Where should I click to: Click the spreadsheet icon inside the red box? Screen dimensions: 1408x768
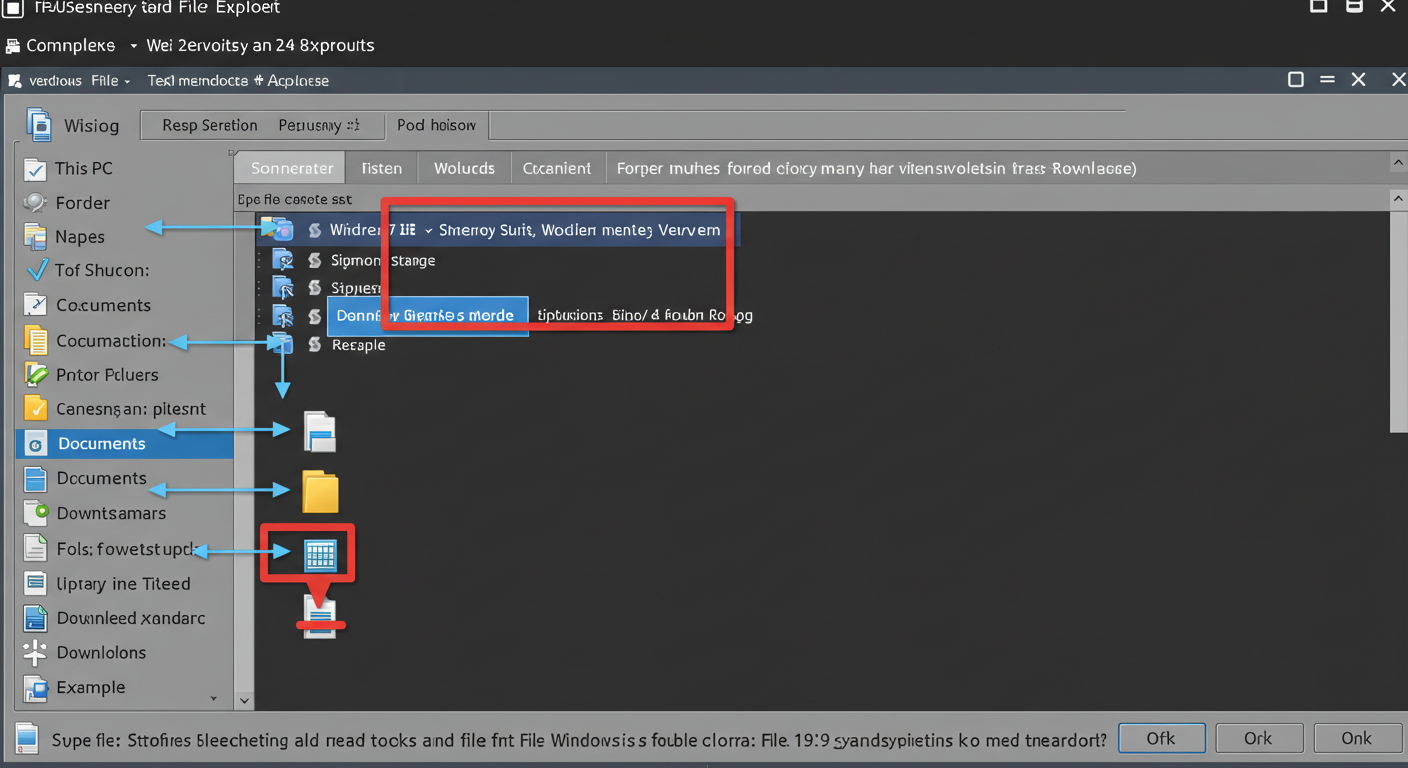(x=320, y=553)
